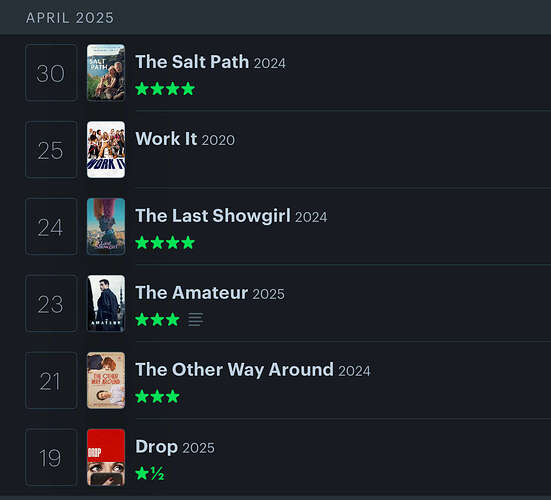Select the day 19 date box
The image size is (551, 500).
51,457
